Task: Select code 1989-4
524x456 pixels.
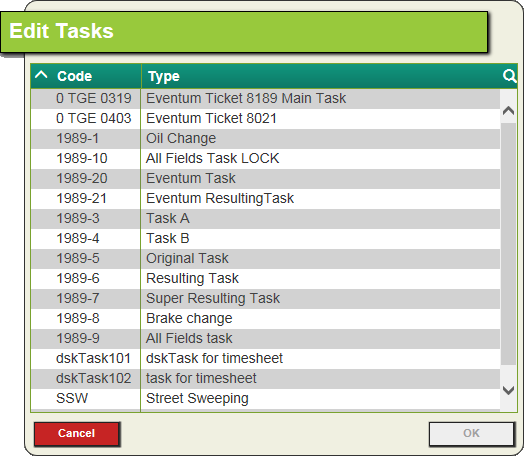Action: [78, 239]
